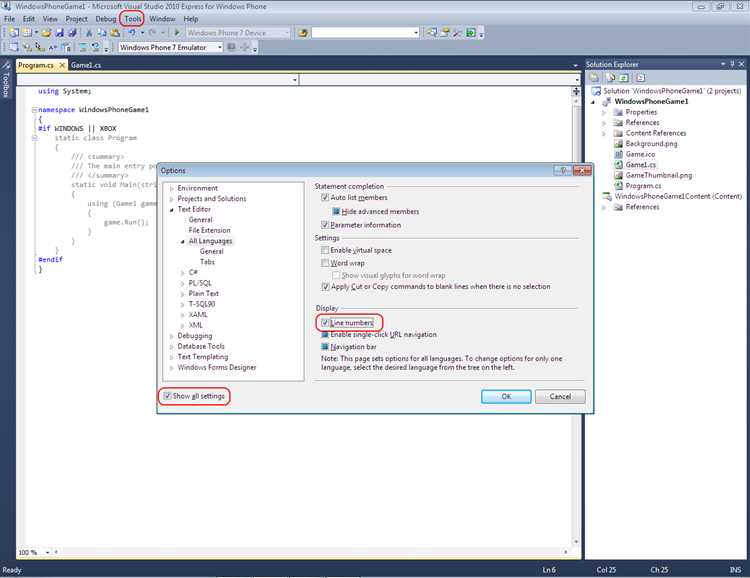750x578 pixels.
Task: Click the Undo arrow icon
Action: [x=132, y=33]
